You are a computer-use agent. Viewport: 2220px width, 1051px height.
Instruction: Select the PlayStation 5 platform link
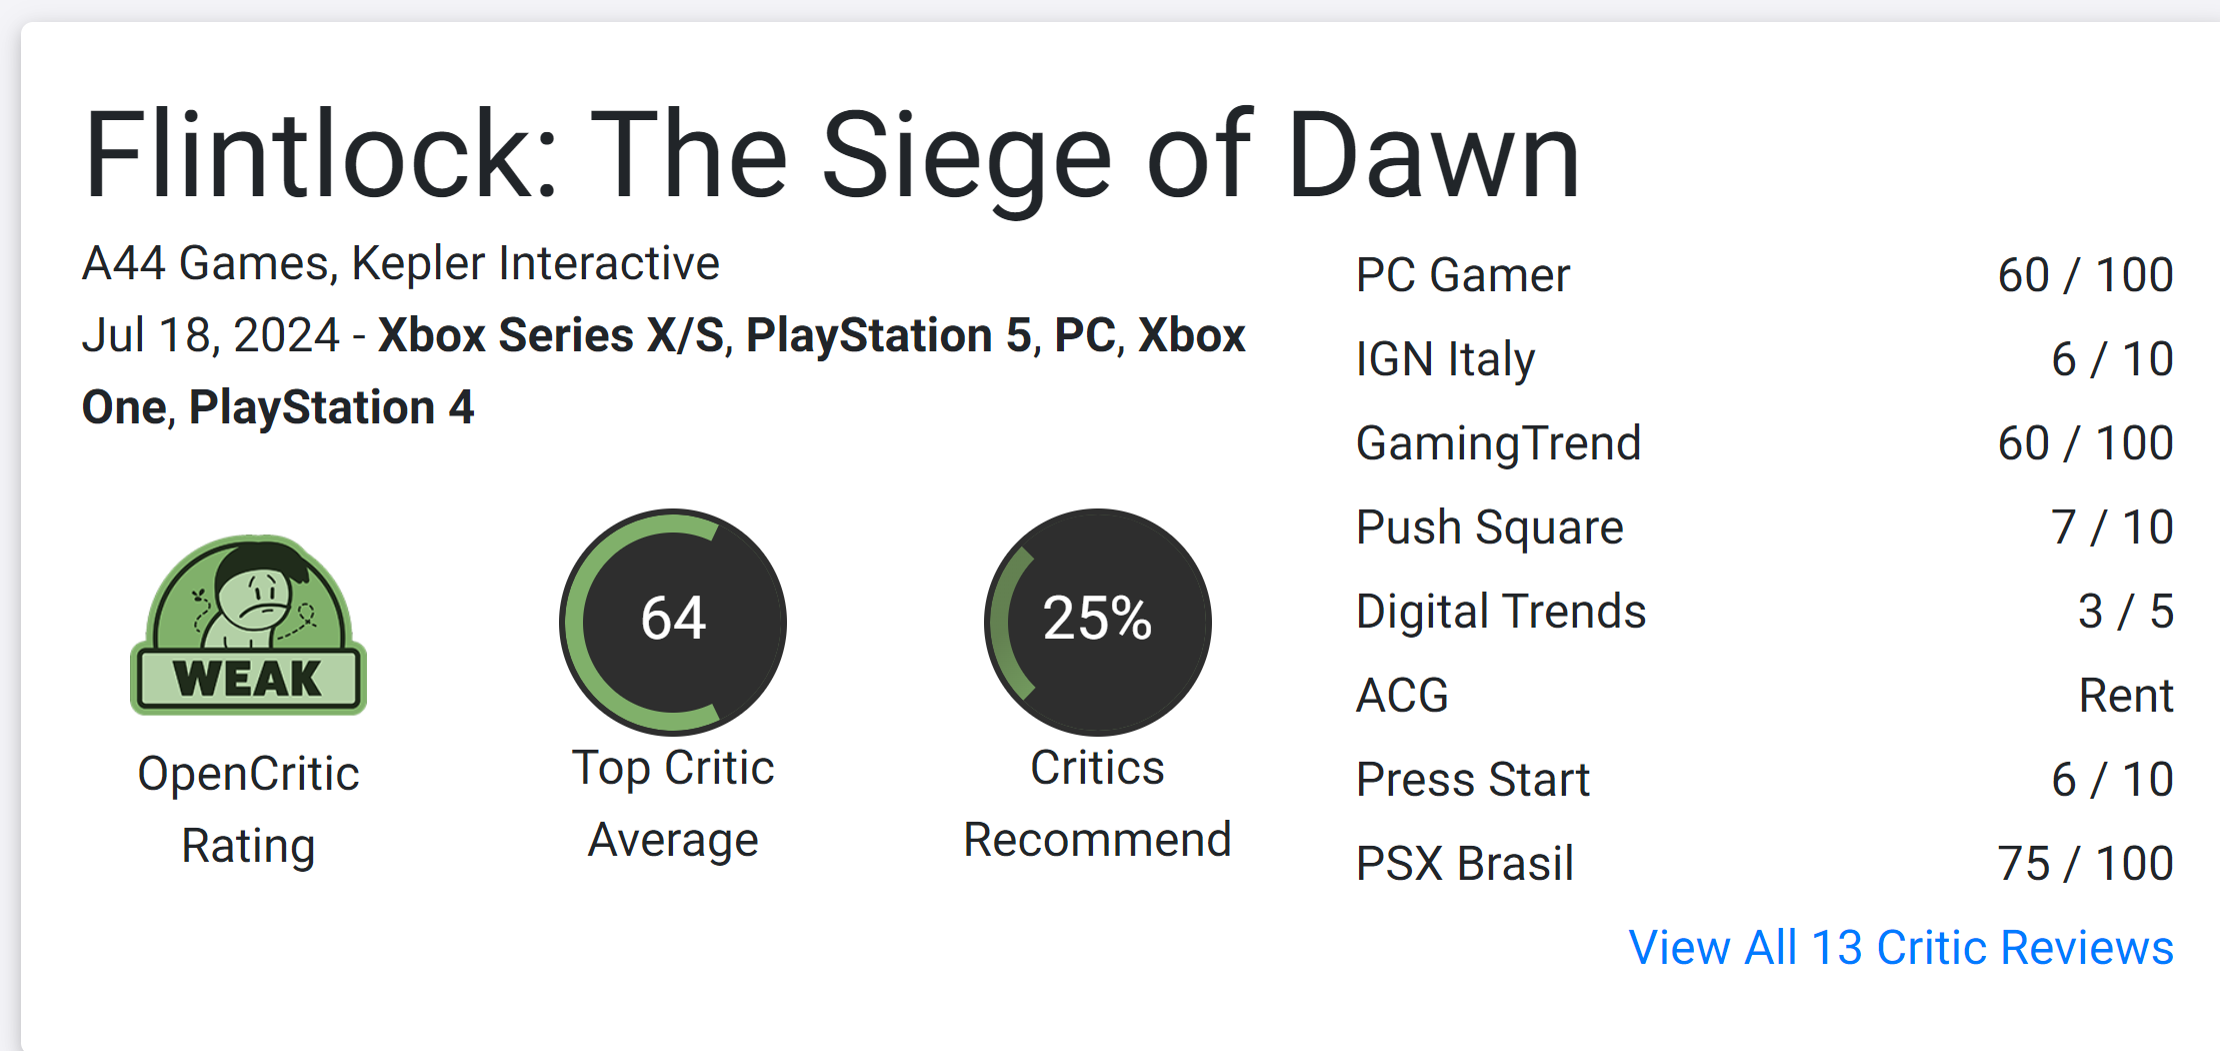[x=889, y=335]
